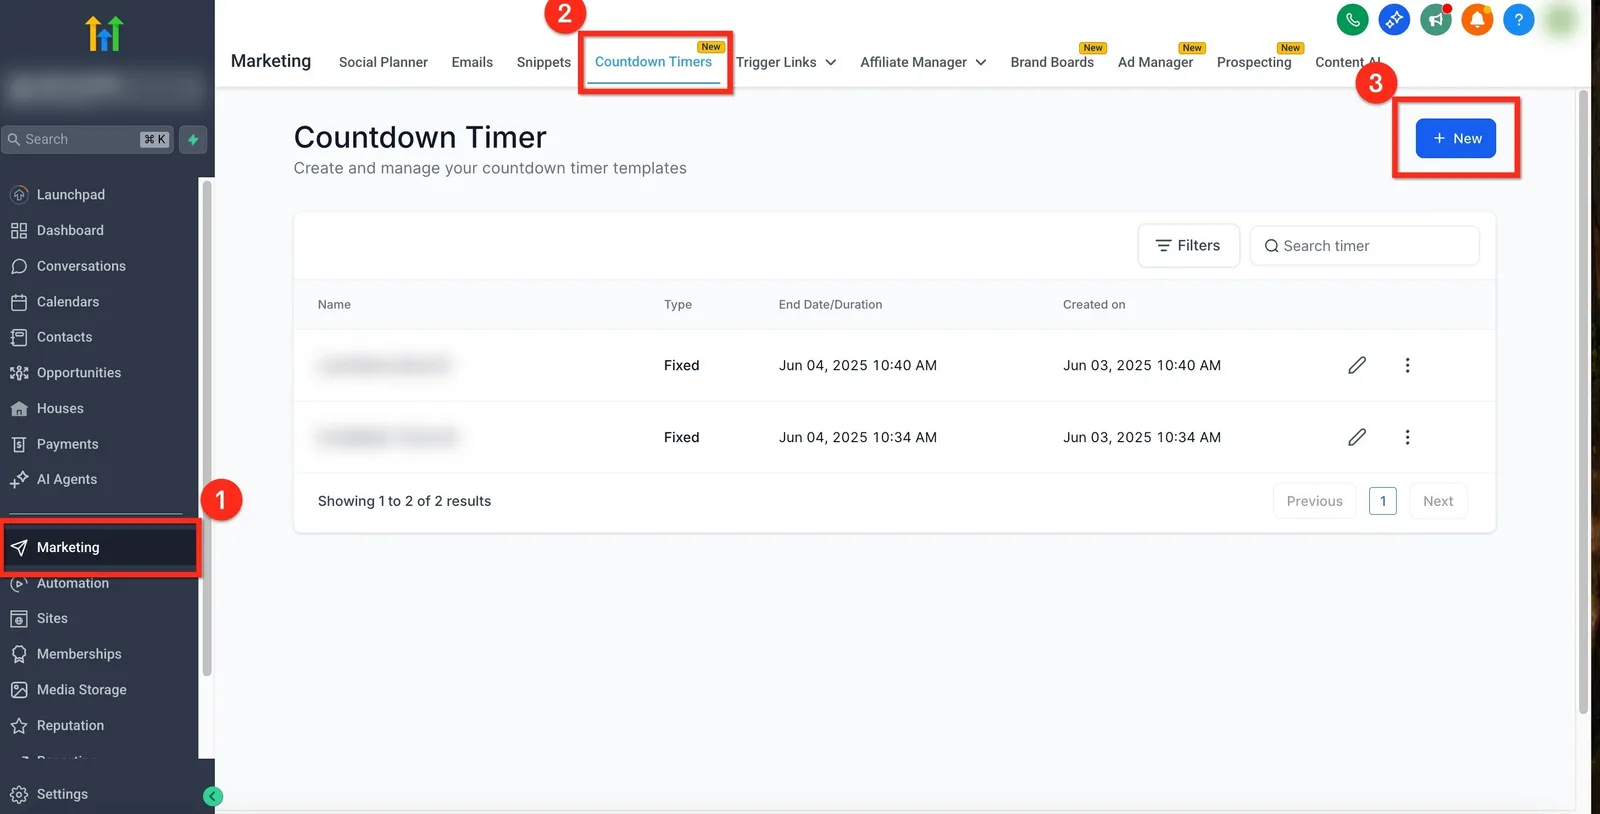This screenshot has height=814, width=1600.
Task: Click the page vertical scrollbar on right
Action: pos(1583,402)
